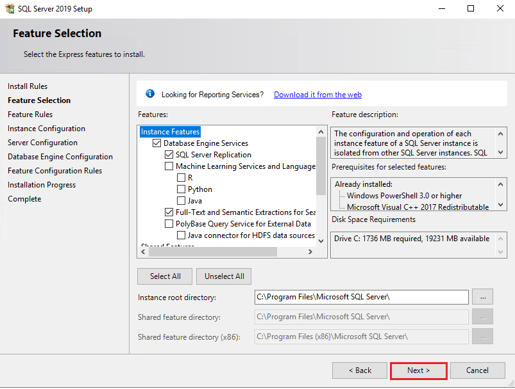Click the Select All button
Screen dimensions: 515x389
pyautogui.click(x=165, y=276)
